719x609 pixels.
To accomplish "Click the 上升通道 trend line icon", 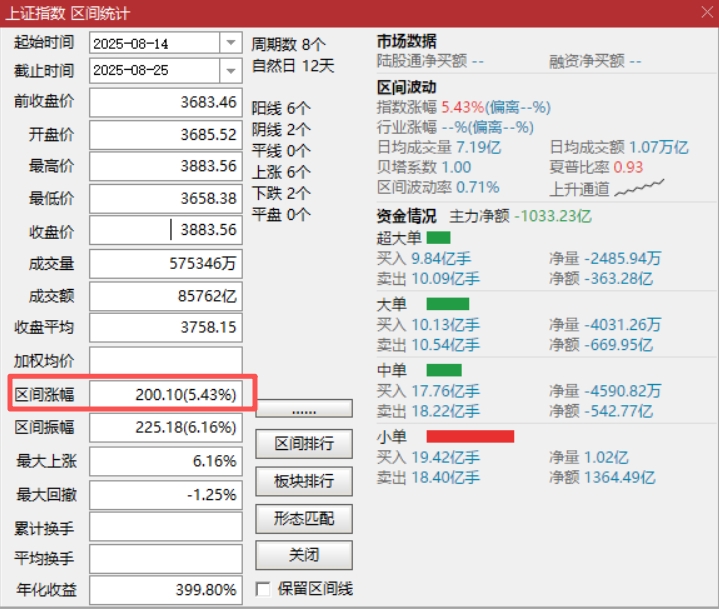I will point(639,188).
